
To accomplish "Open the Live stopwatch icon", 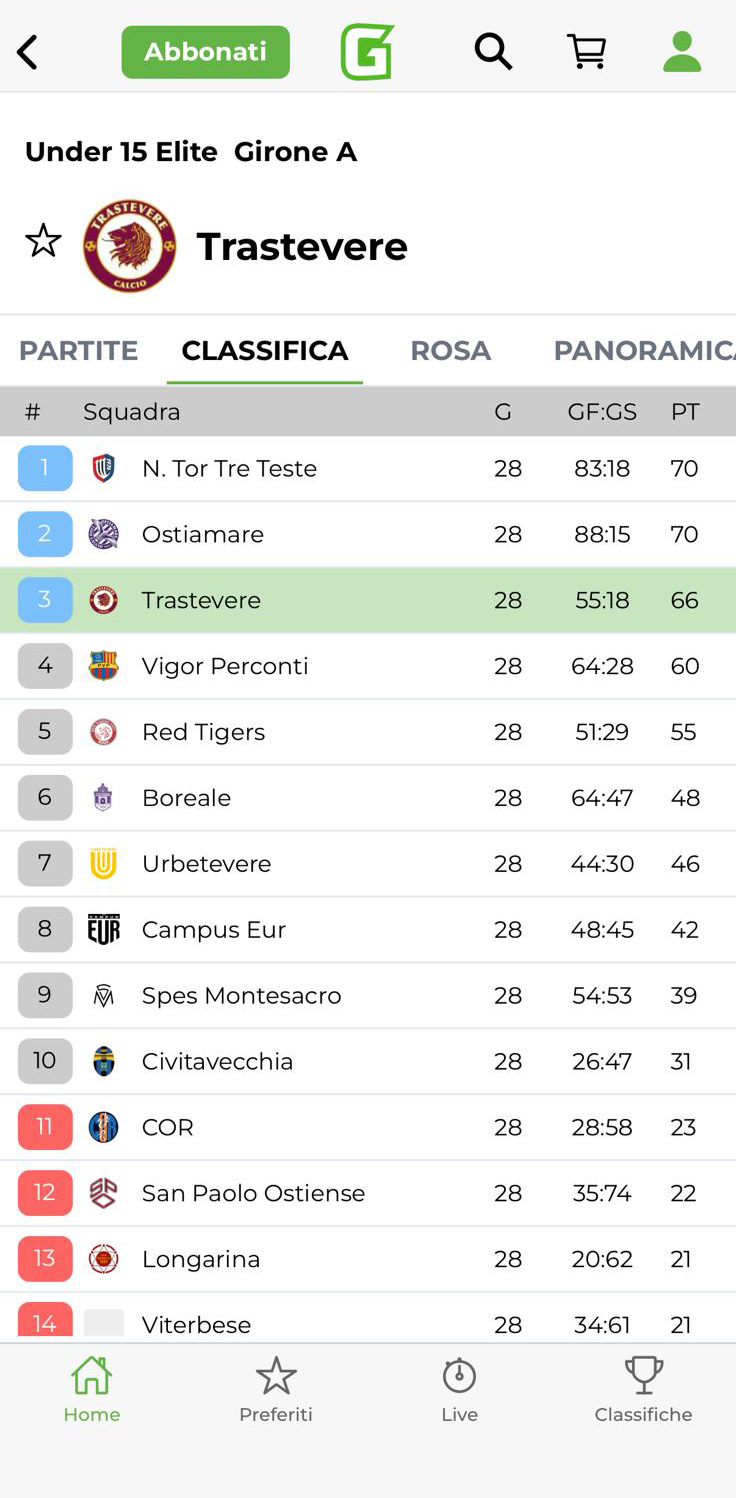I will 459,1377.
